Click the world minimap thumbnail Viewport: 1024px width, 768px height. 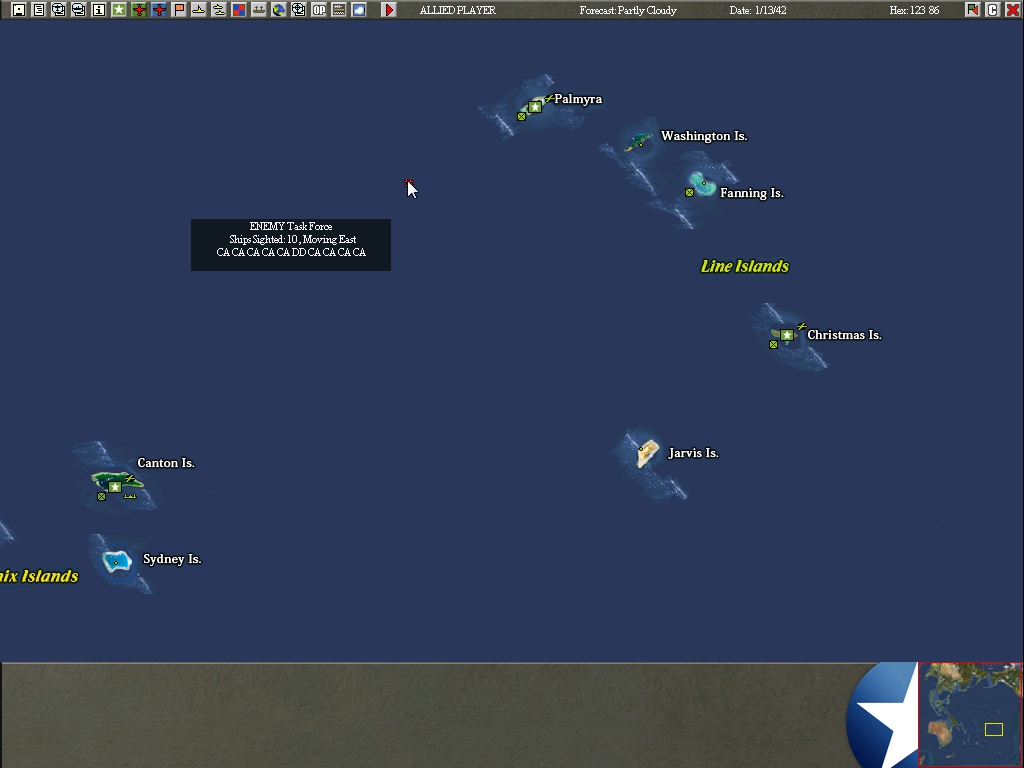[970, 715]
